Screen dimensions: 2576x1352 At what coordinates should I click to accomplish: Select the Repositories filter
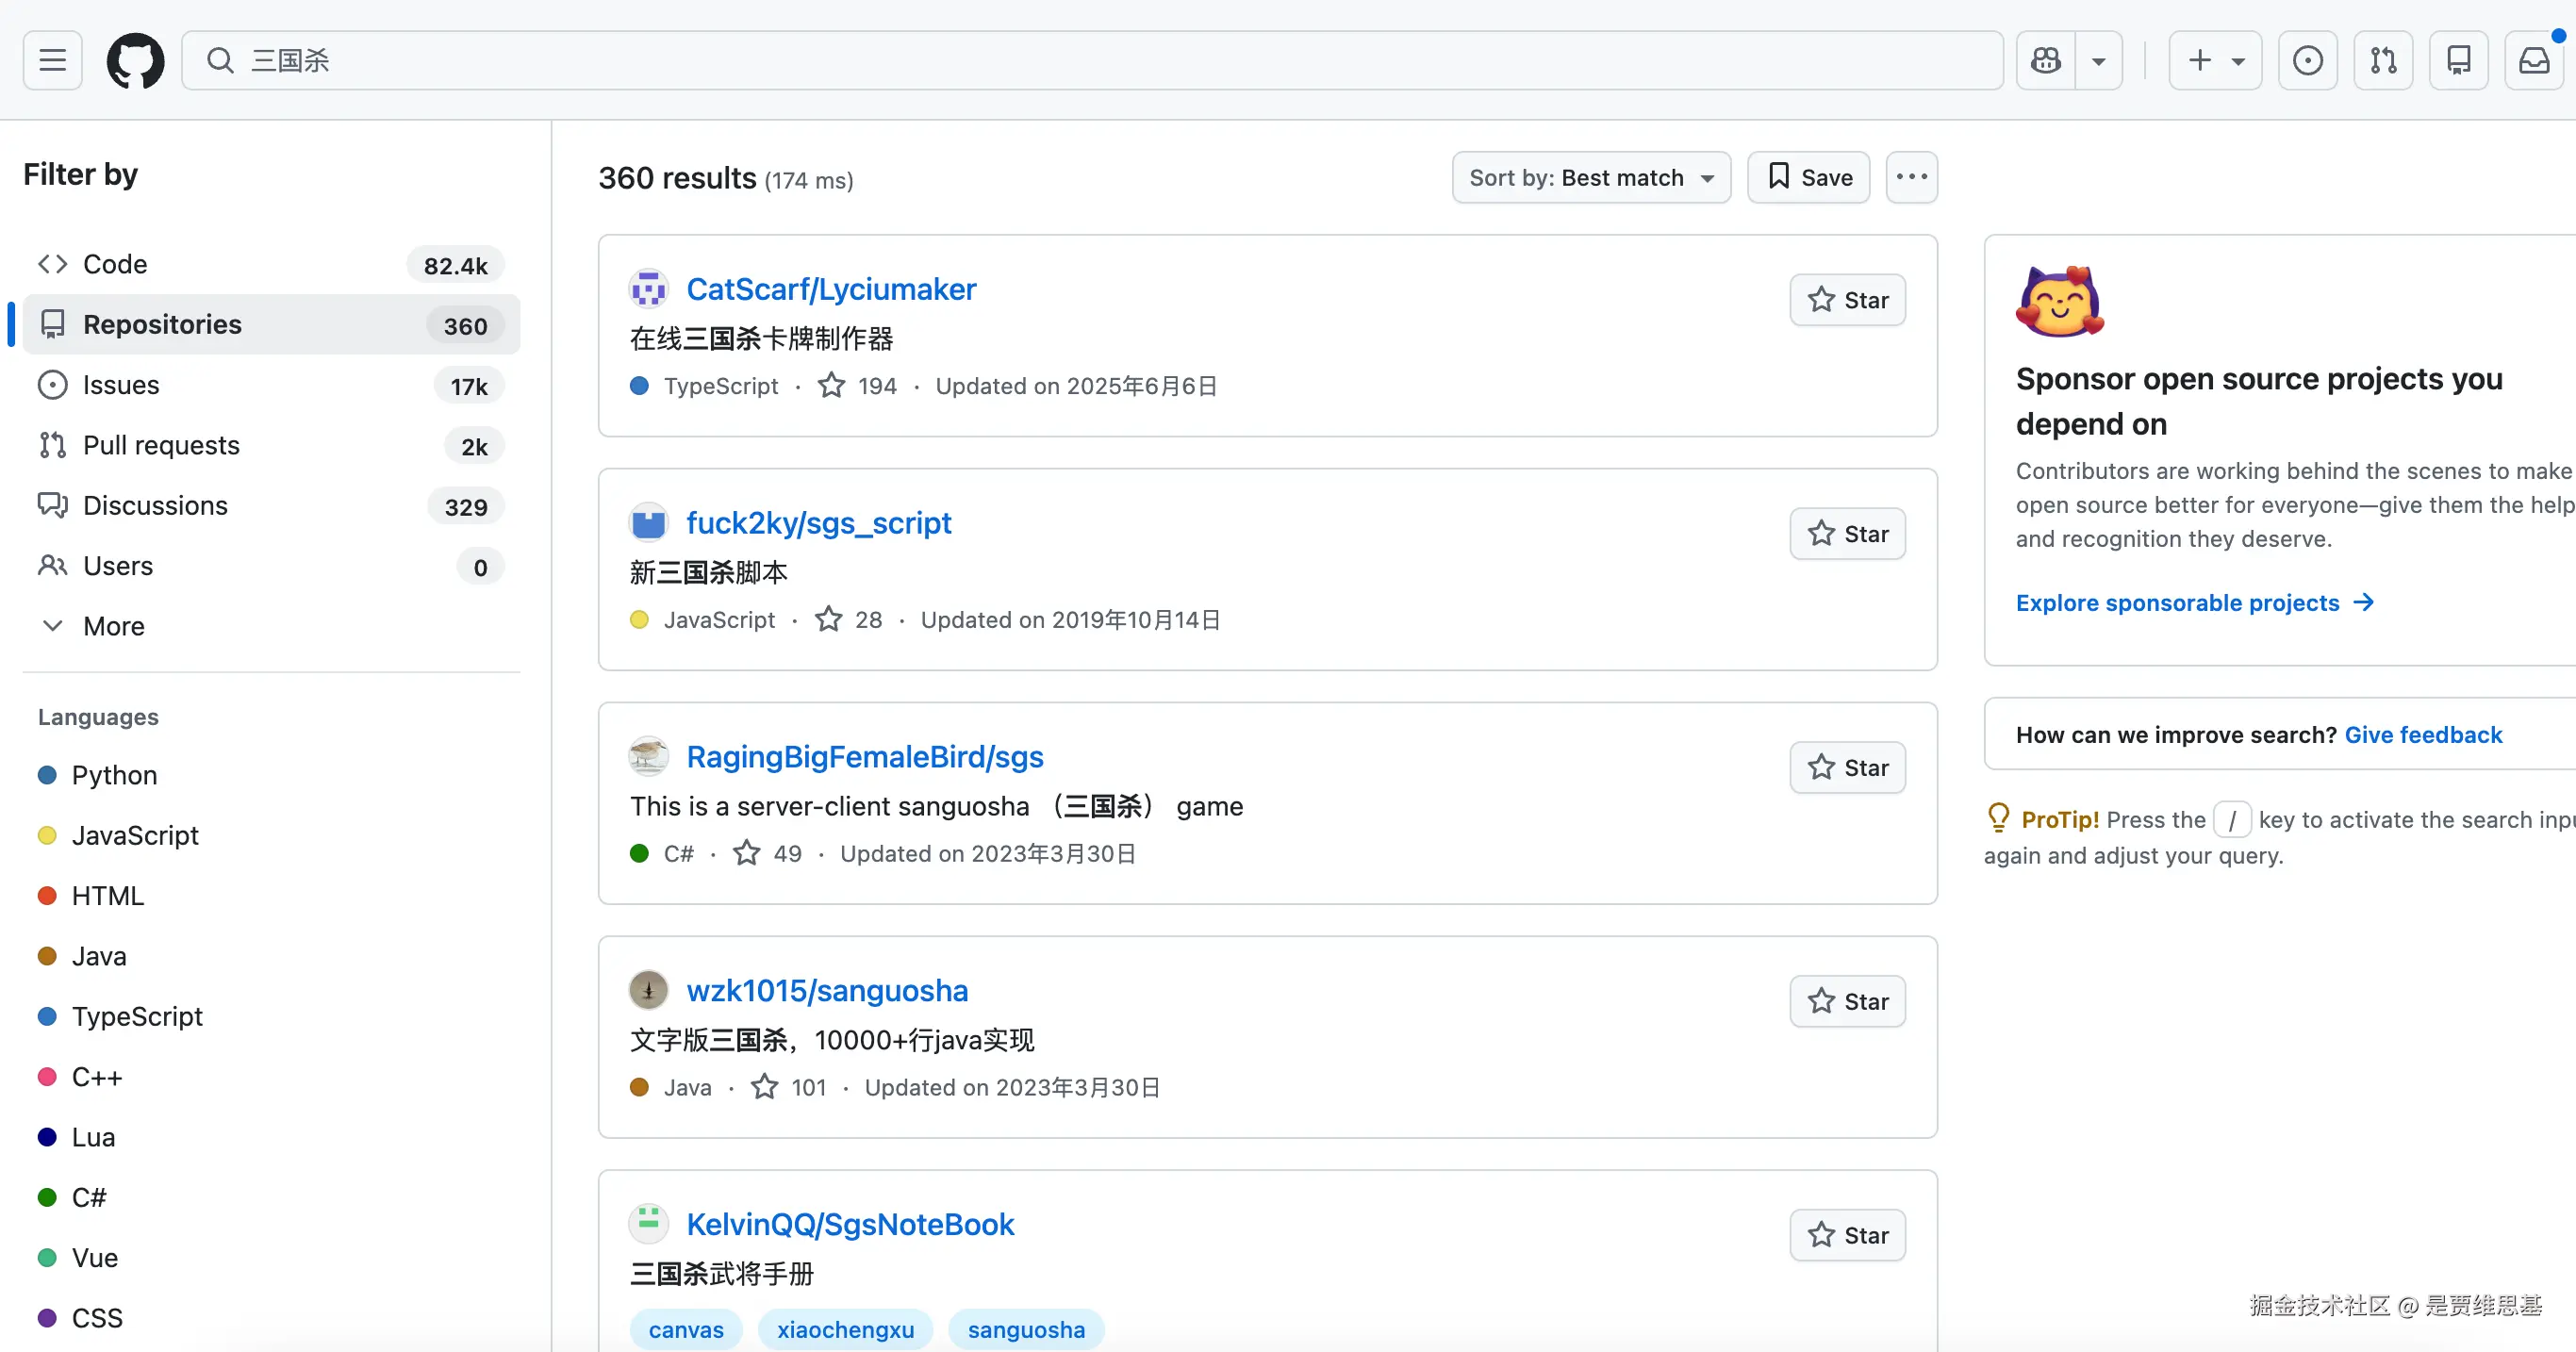[x=271, y=324]
